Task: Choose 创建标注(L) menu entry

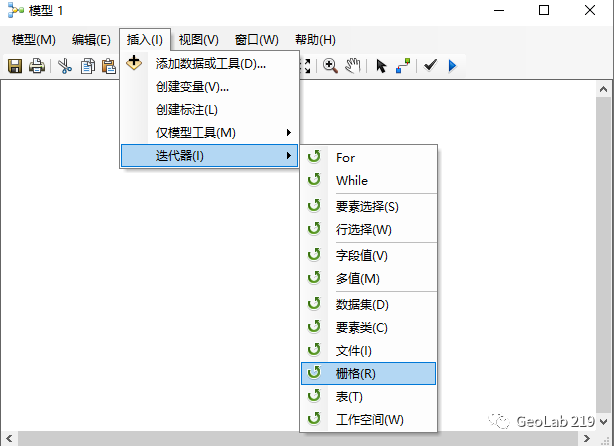Action: point(210,110)
